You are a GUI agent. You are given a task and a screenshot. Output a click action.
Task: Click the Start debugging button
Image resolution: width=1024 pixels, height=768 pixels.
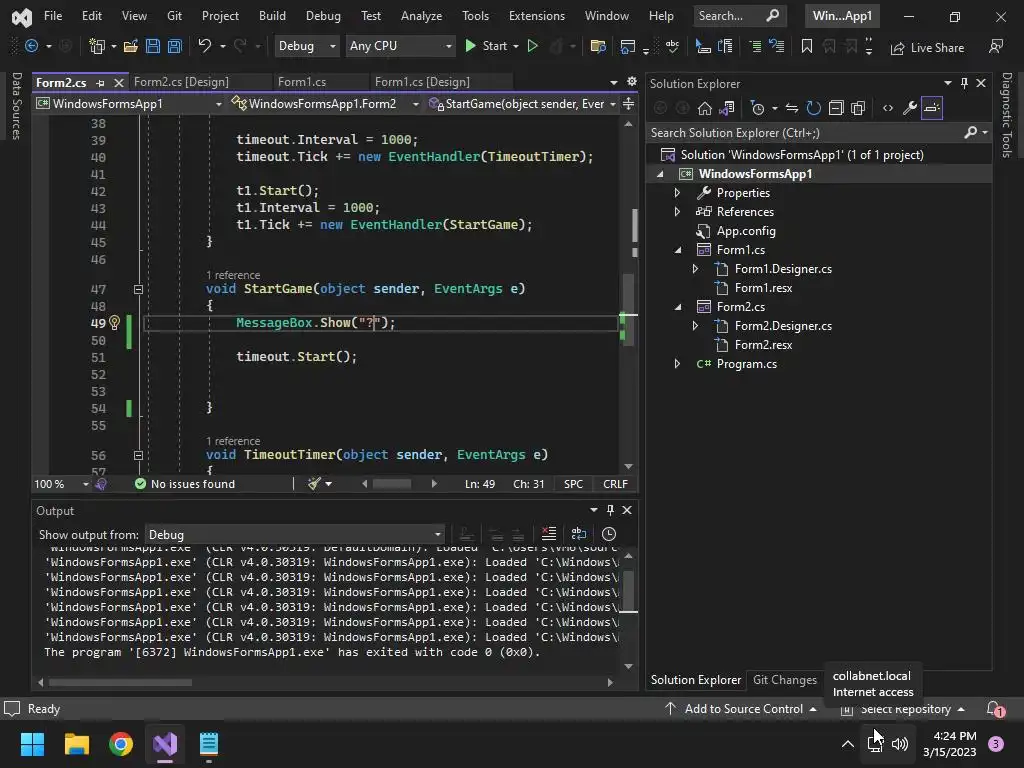[487, 46]
